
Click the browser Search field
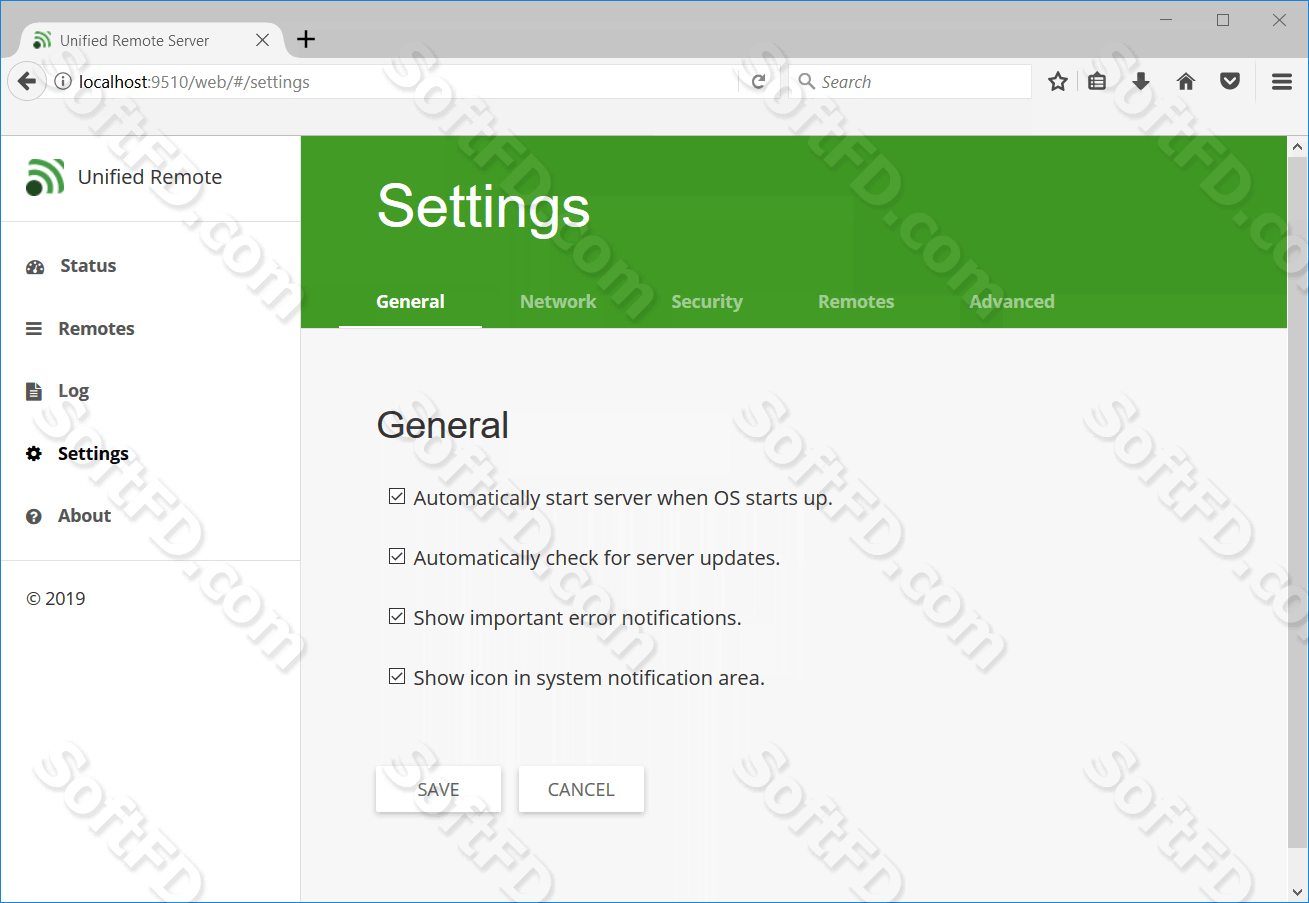[910, 82]
